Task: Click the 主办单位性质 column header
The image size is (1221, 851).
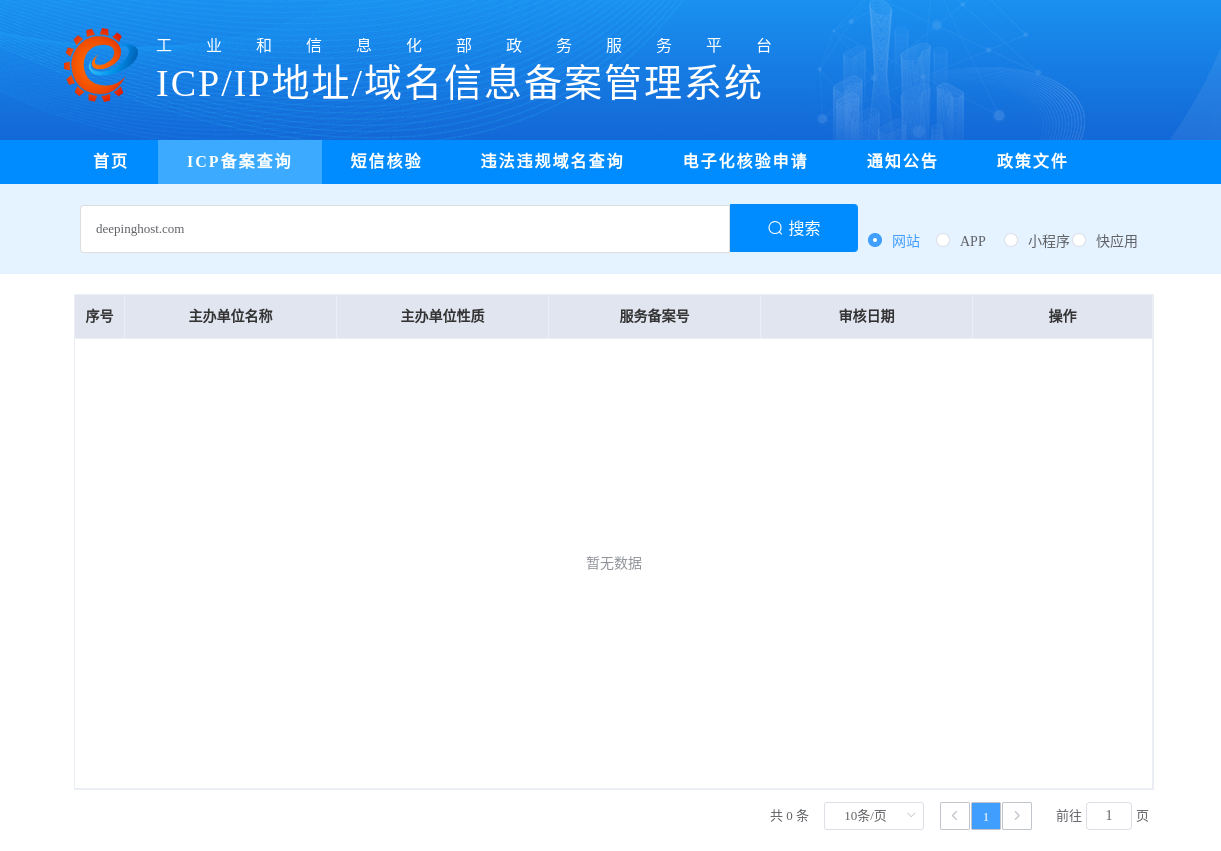Action: coord(443,317)
